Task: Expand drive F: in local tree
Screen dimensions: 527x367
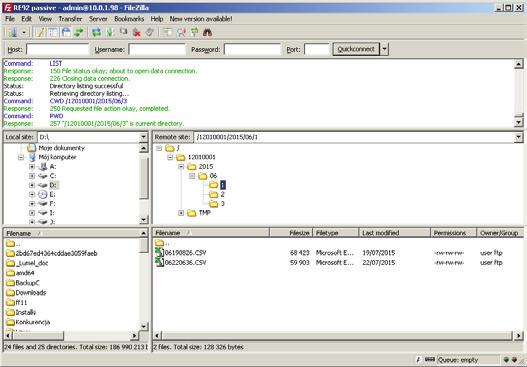Action: (x=32, y=204)
